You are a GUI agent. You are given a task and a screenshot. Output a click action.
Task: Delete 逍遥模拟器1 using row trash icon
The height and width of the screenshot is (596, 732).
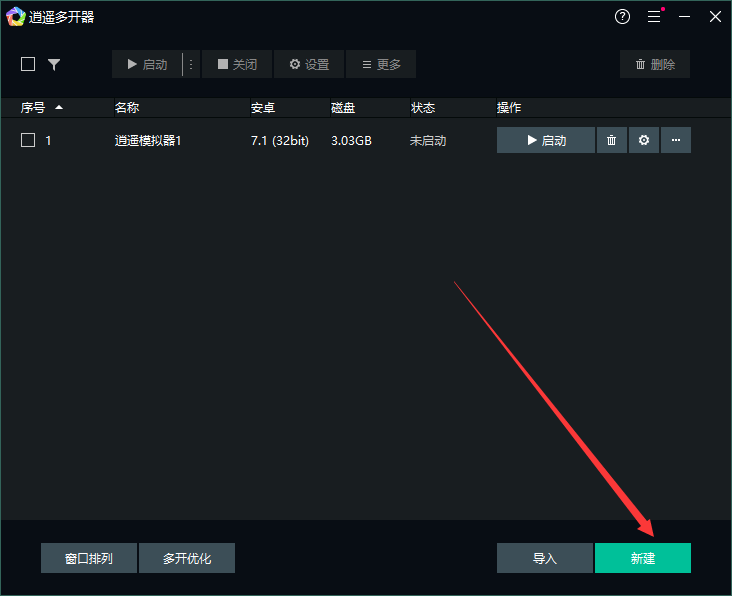(611, 140)
